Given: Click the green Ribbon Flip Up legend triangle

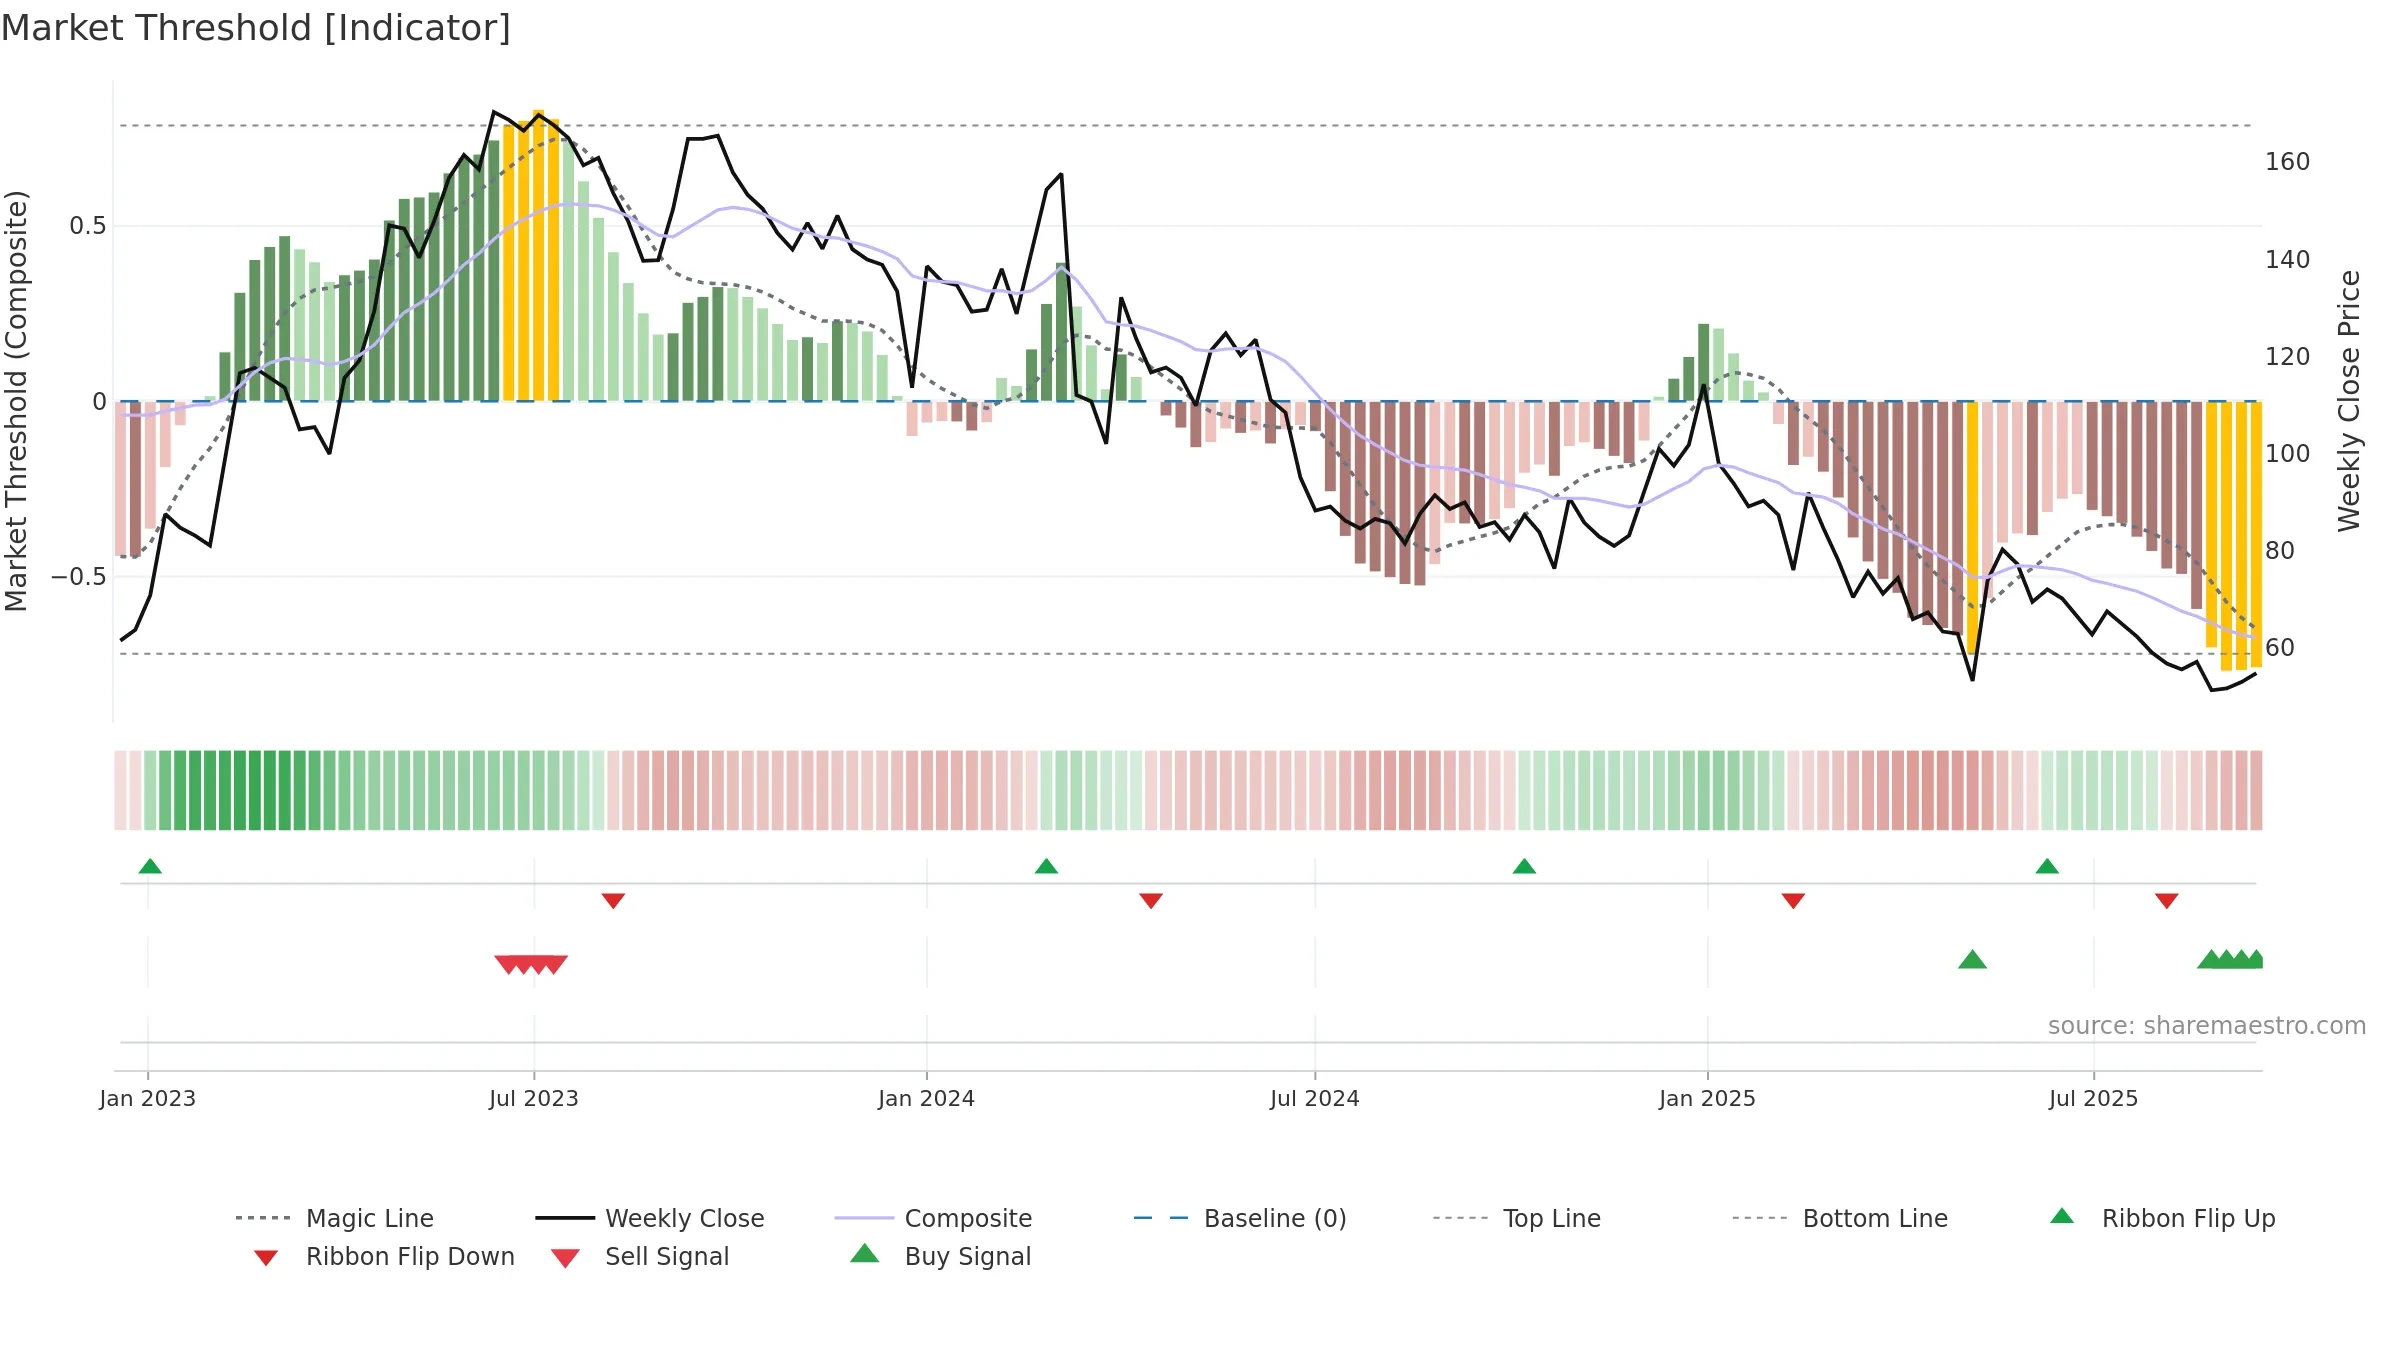Looking at the screenshot, I should pos(2062,1216).
